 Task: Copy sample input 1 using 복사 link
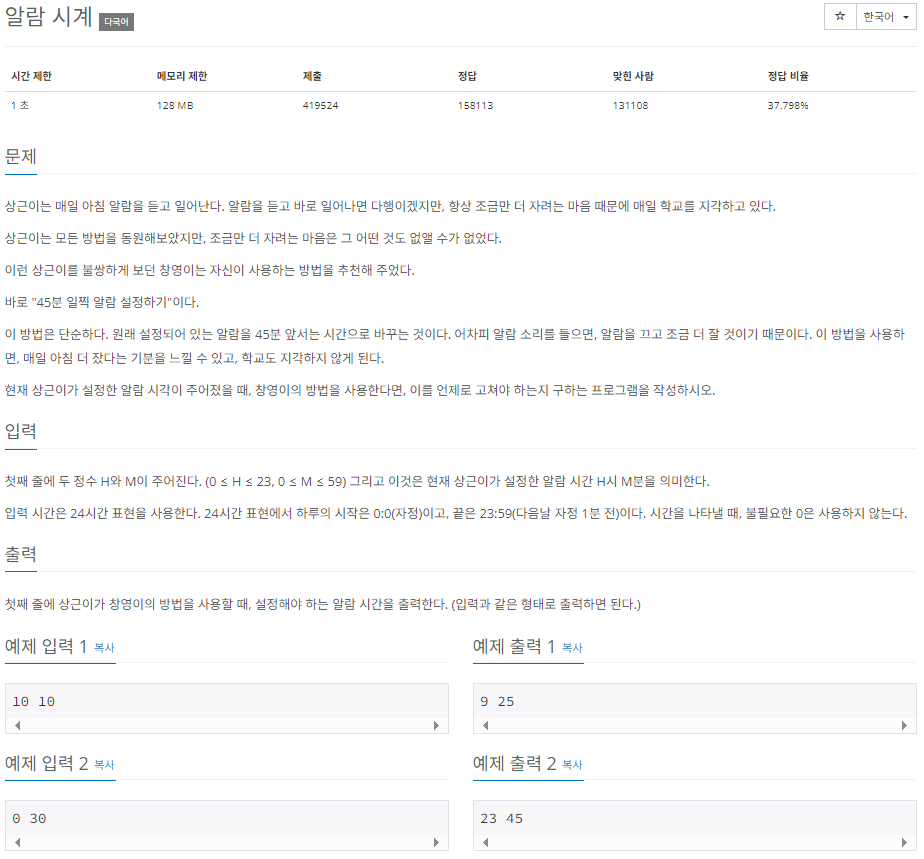(x=104, y=647)
